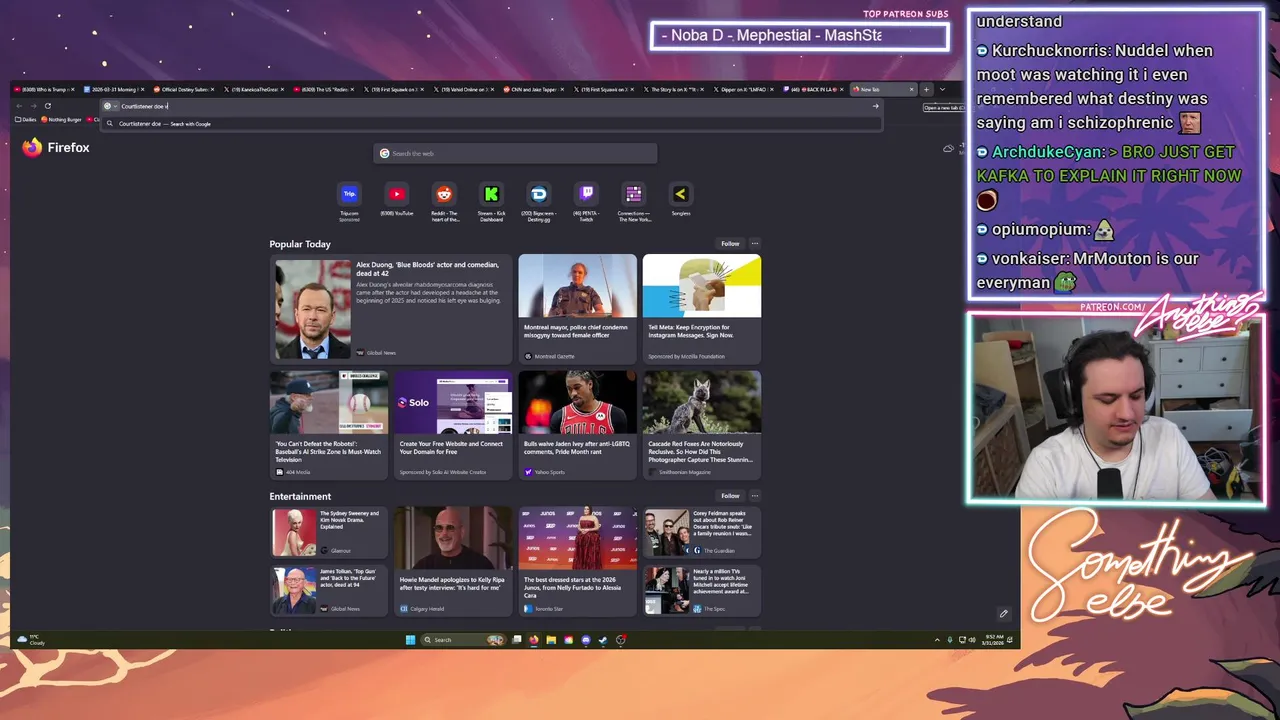Open the Corey Feldman Rob Reiner article

702,533
